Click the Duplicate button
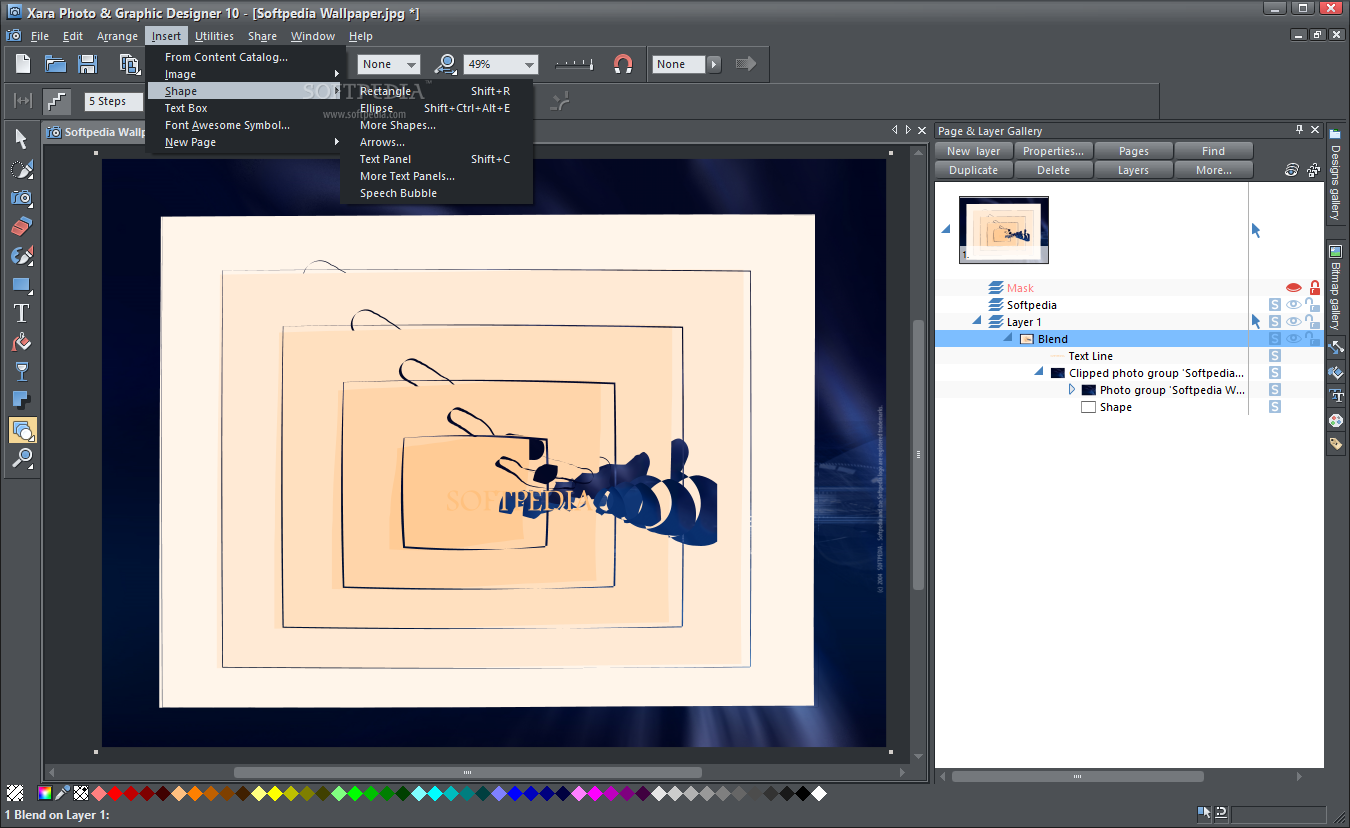The width and height of the screenshot is (1350, 828). (x=974, y=170)
